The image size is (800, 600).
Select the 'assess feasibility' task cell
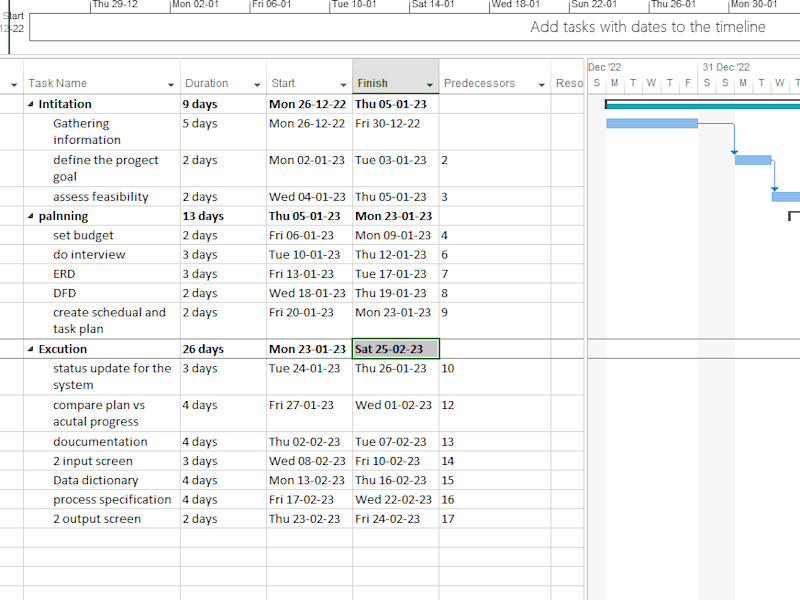102,196
